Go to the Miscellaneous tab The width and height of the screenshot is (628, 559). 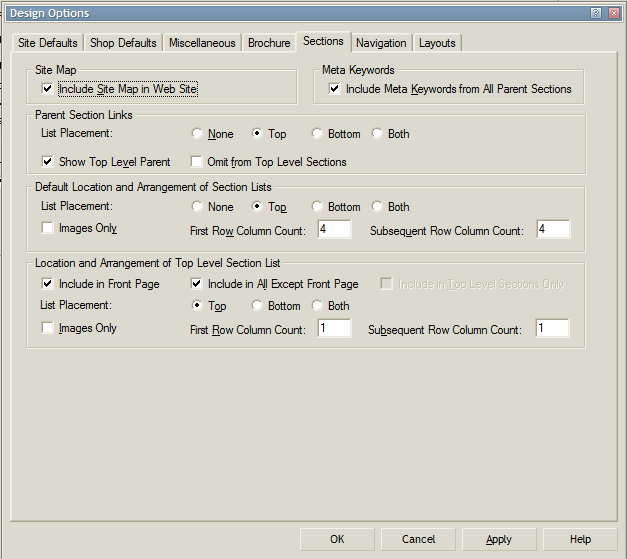pos(202,43)
